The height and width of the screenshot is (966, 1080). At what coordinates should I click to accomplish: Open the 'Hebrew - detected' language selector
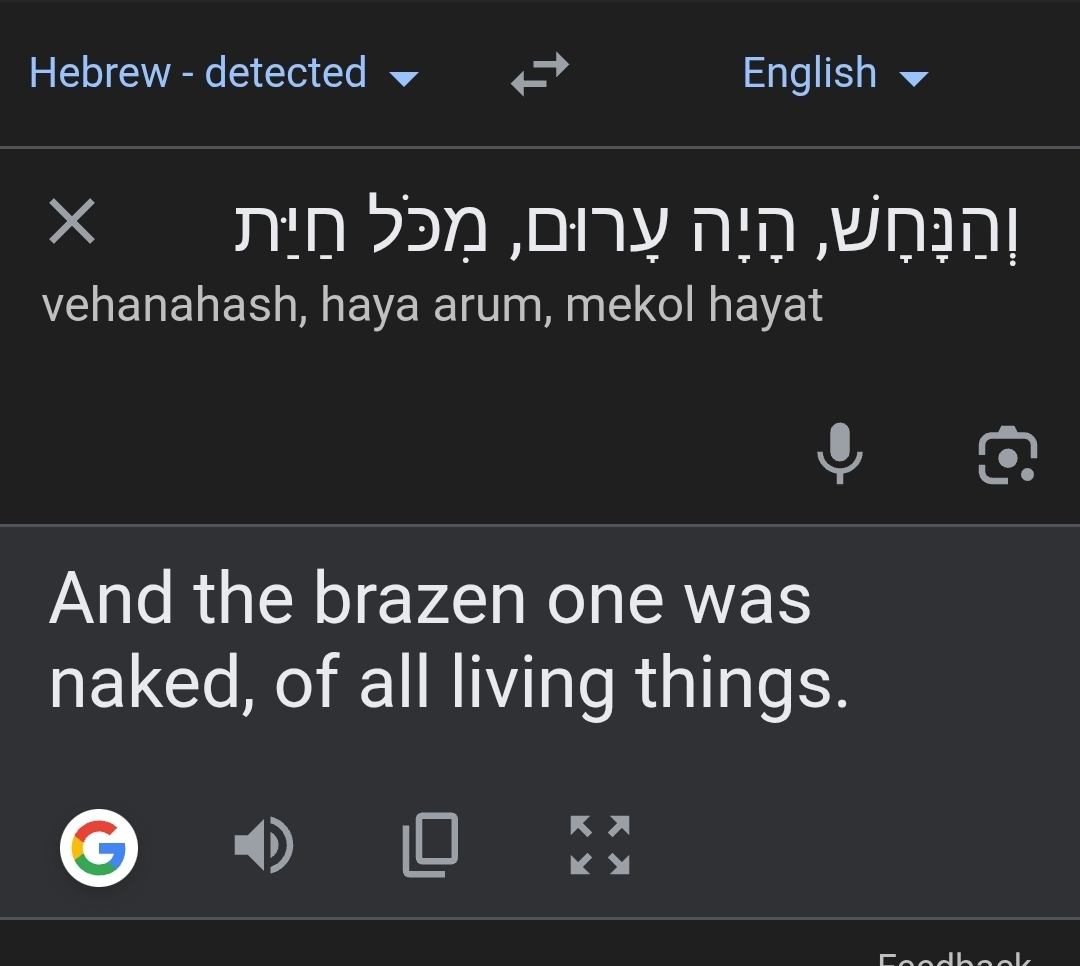click(x=198, y=74)
